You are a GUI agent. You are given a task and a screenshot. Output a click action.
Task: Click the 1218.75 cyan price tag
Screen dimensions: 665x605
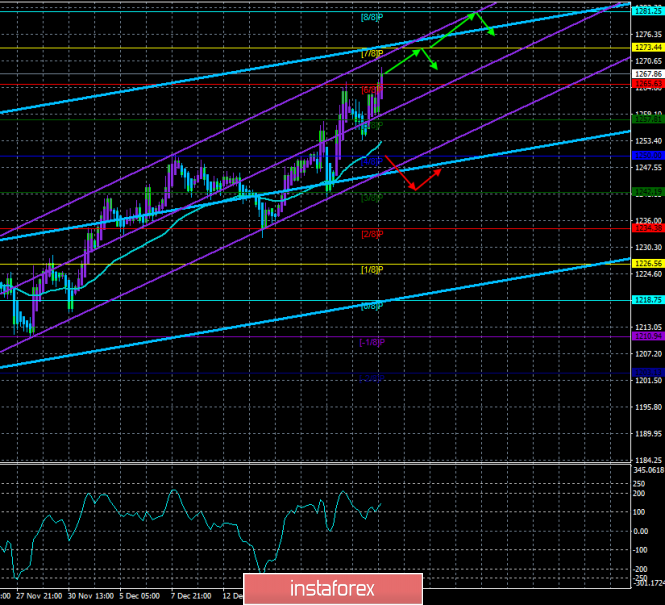[646, 299]
